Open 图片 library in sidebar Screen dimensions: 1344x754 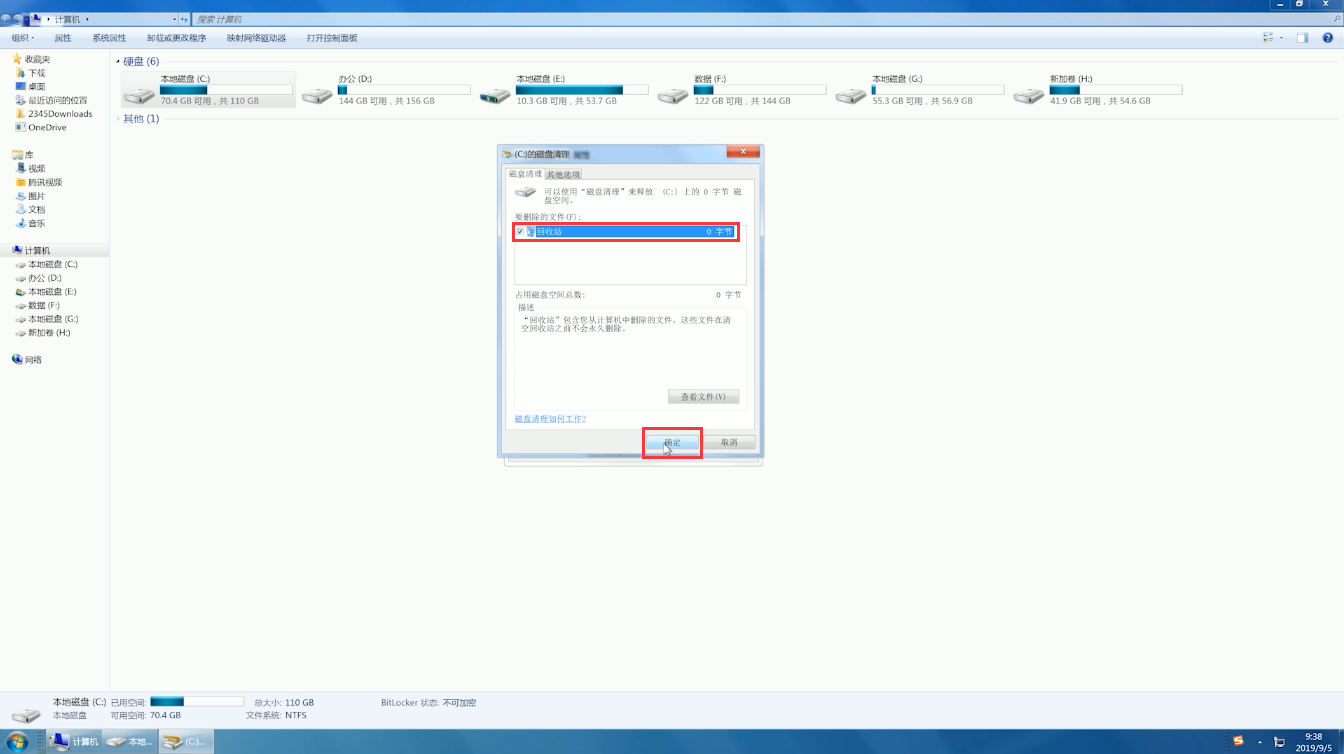pyautogui.click(x=30, y=196)
